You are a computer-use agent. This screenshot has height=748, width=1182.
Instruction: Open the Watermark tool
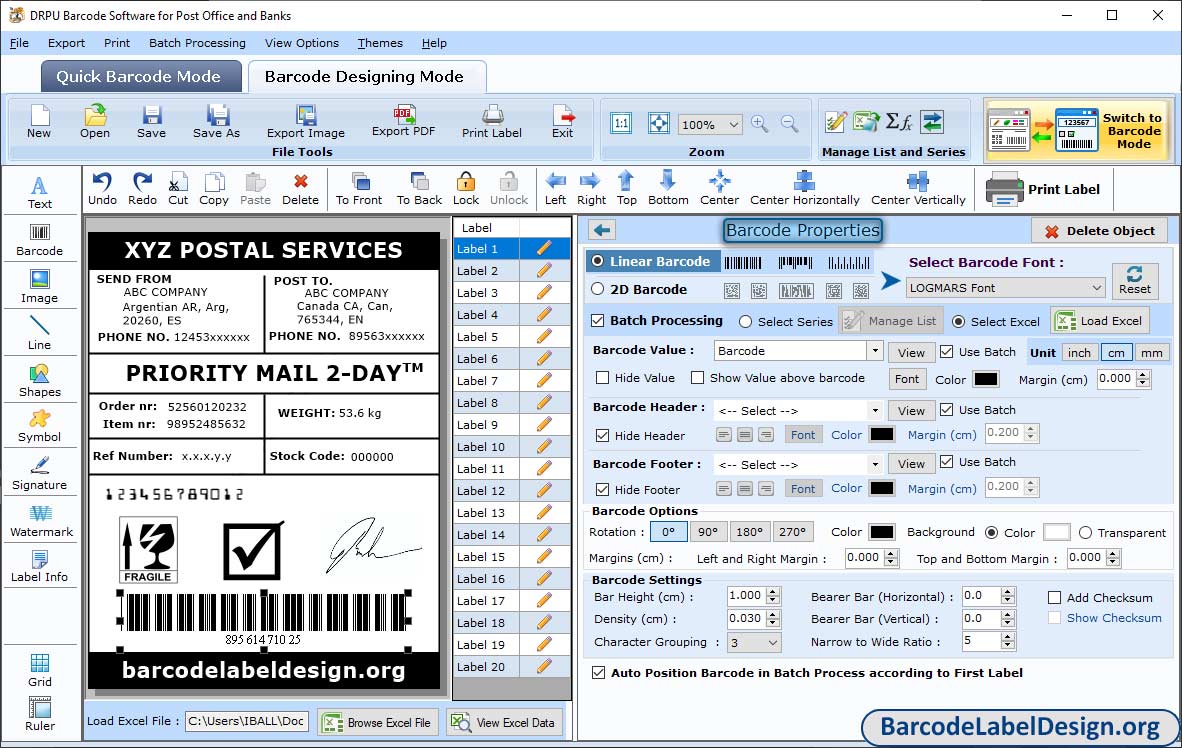click(41, 521)
